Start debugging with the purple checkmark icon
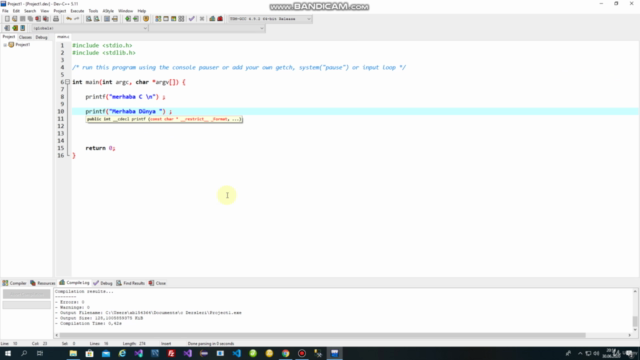The image size is (640, 360). click(x=191, y=19)
